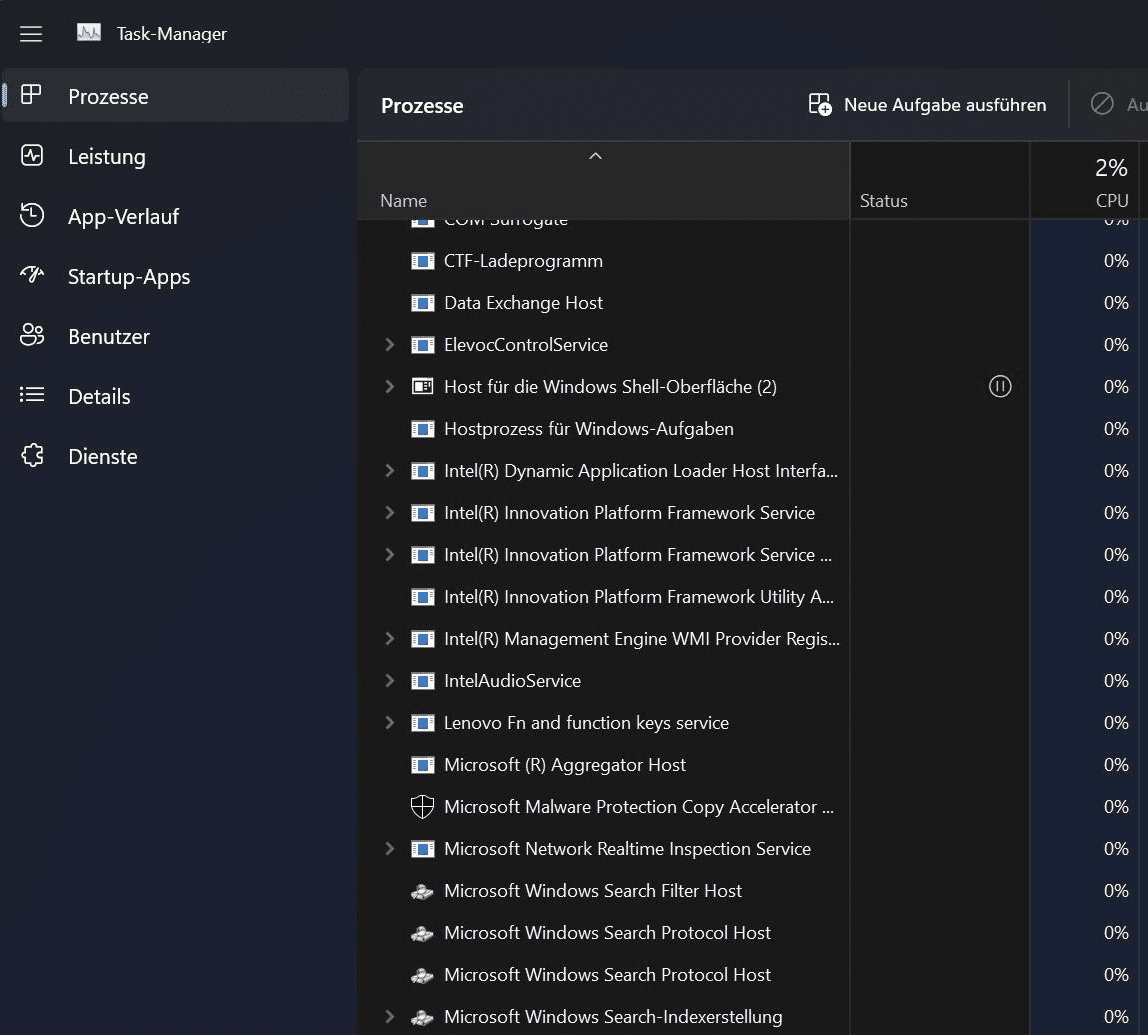
Task: Expand the IntelAudioService entry
Action: [x=390, y=681]
